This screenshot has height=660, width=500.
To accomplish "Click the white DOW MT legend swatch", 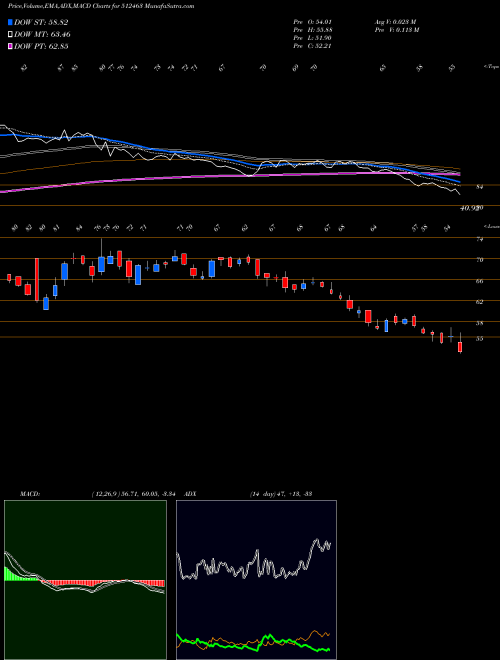I will click(10, 35).
